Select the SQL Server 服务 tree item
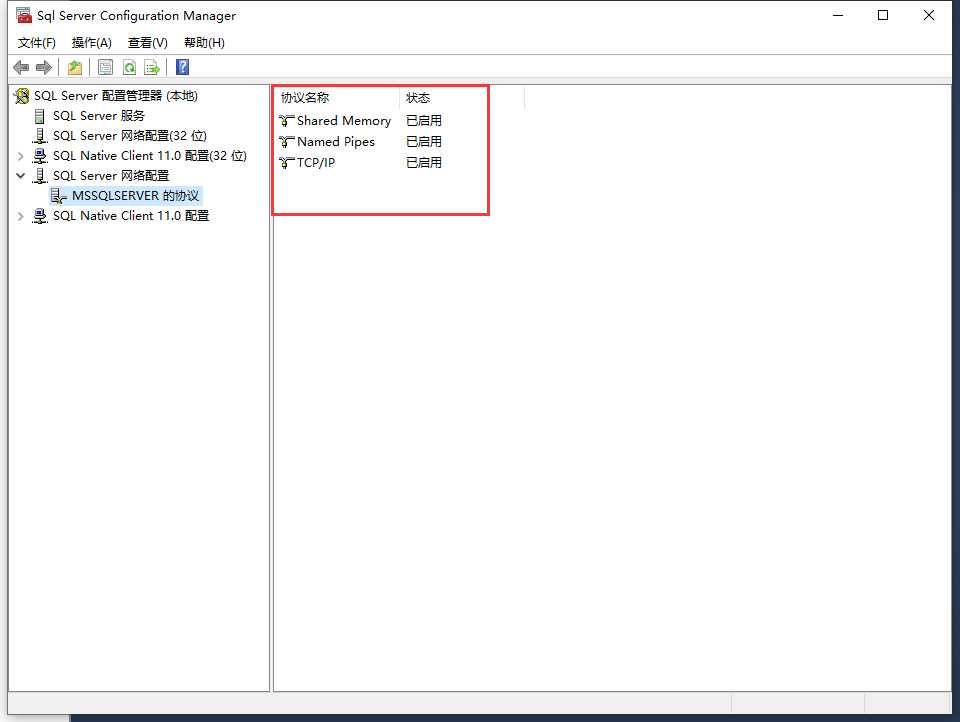The width and height of the screenshot is (960, 722). (99, 116)
